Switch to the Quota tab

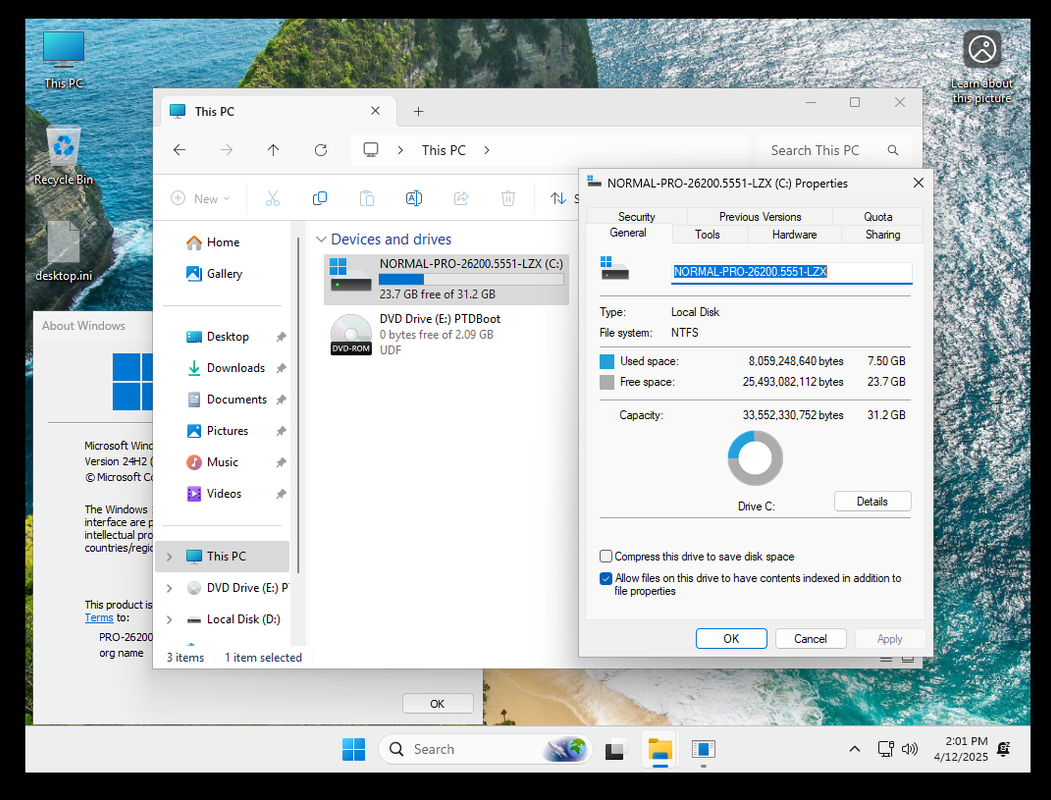pos(877,216)
